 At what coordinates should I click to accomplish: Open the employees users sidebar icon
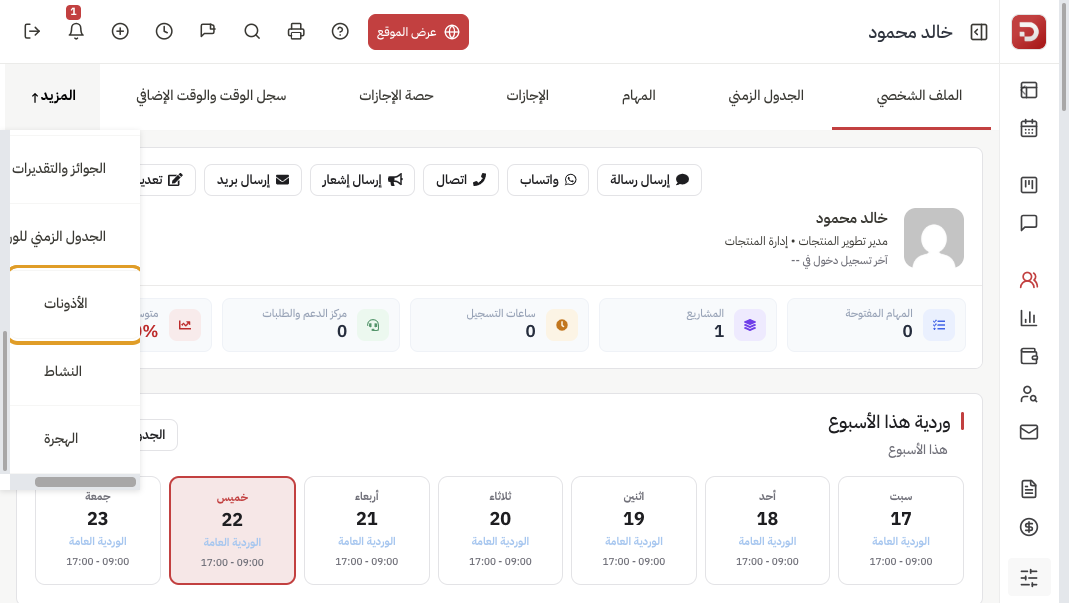(1029, 280)
